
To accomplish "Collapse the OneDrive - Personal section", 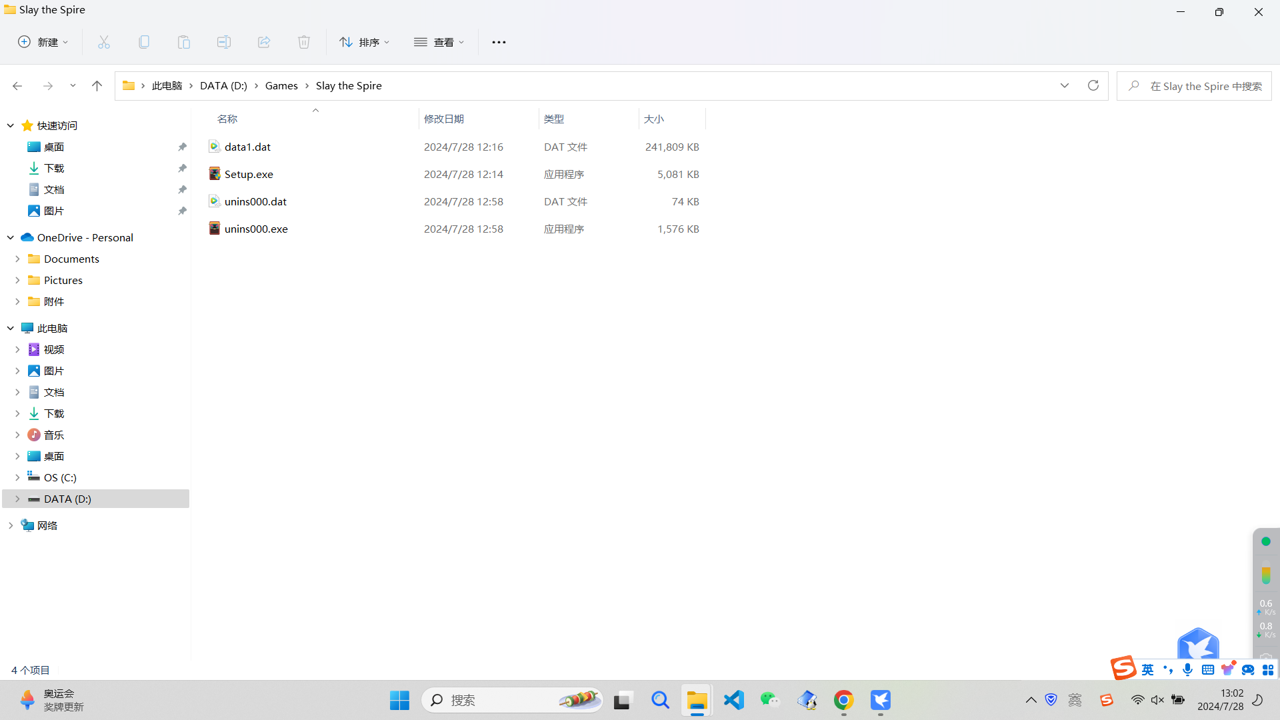I will coord(11,238).
